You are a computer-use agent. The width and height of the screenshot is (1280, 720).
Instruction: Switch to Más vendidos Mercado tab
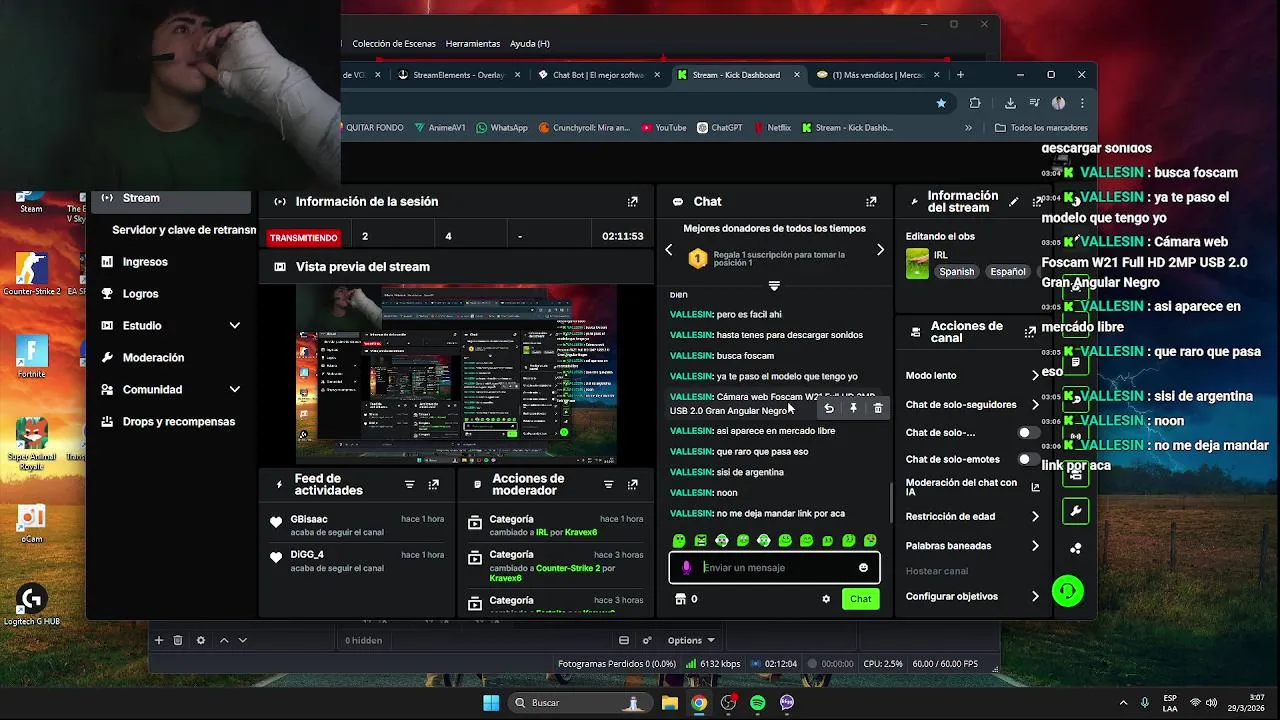878,75
